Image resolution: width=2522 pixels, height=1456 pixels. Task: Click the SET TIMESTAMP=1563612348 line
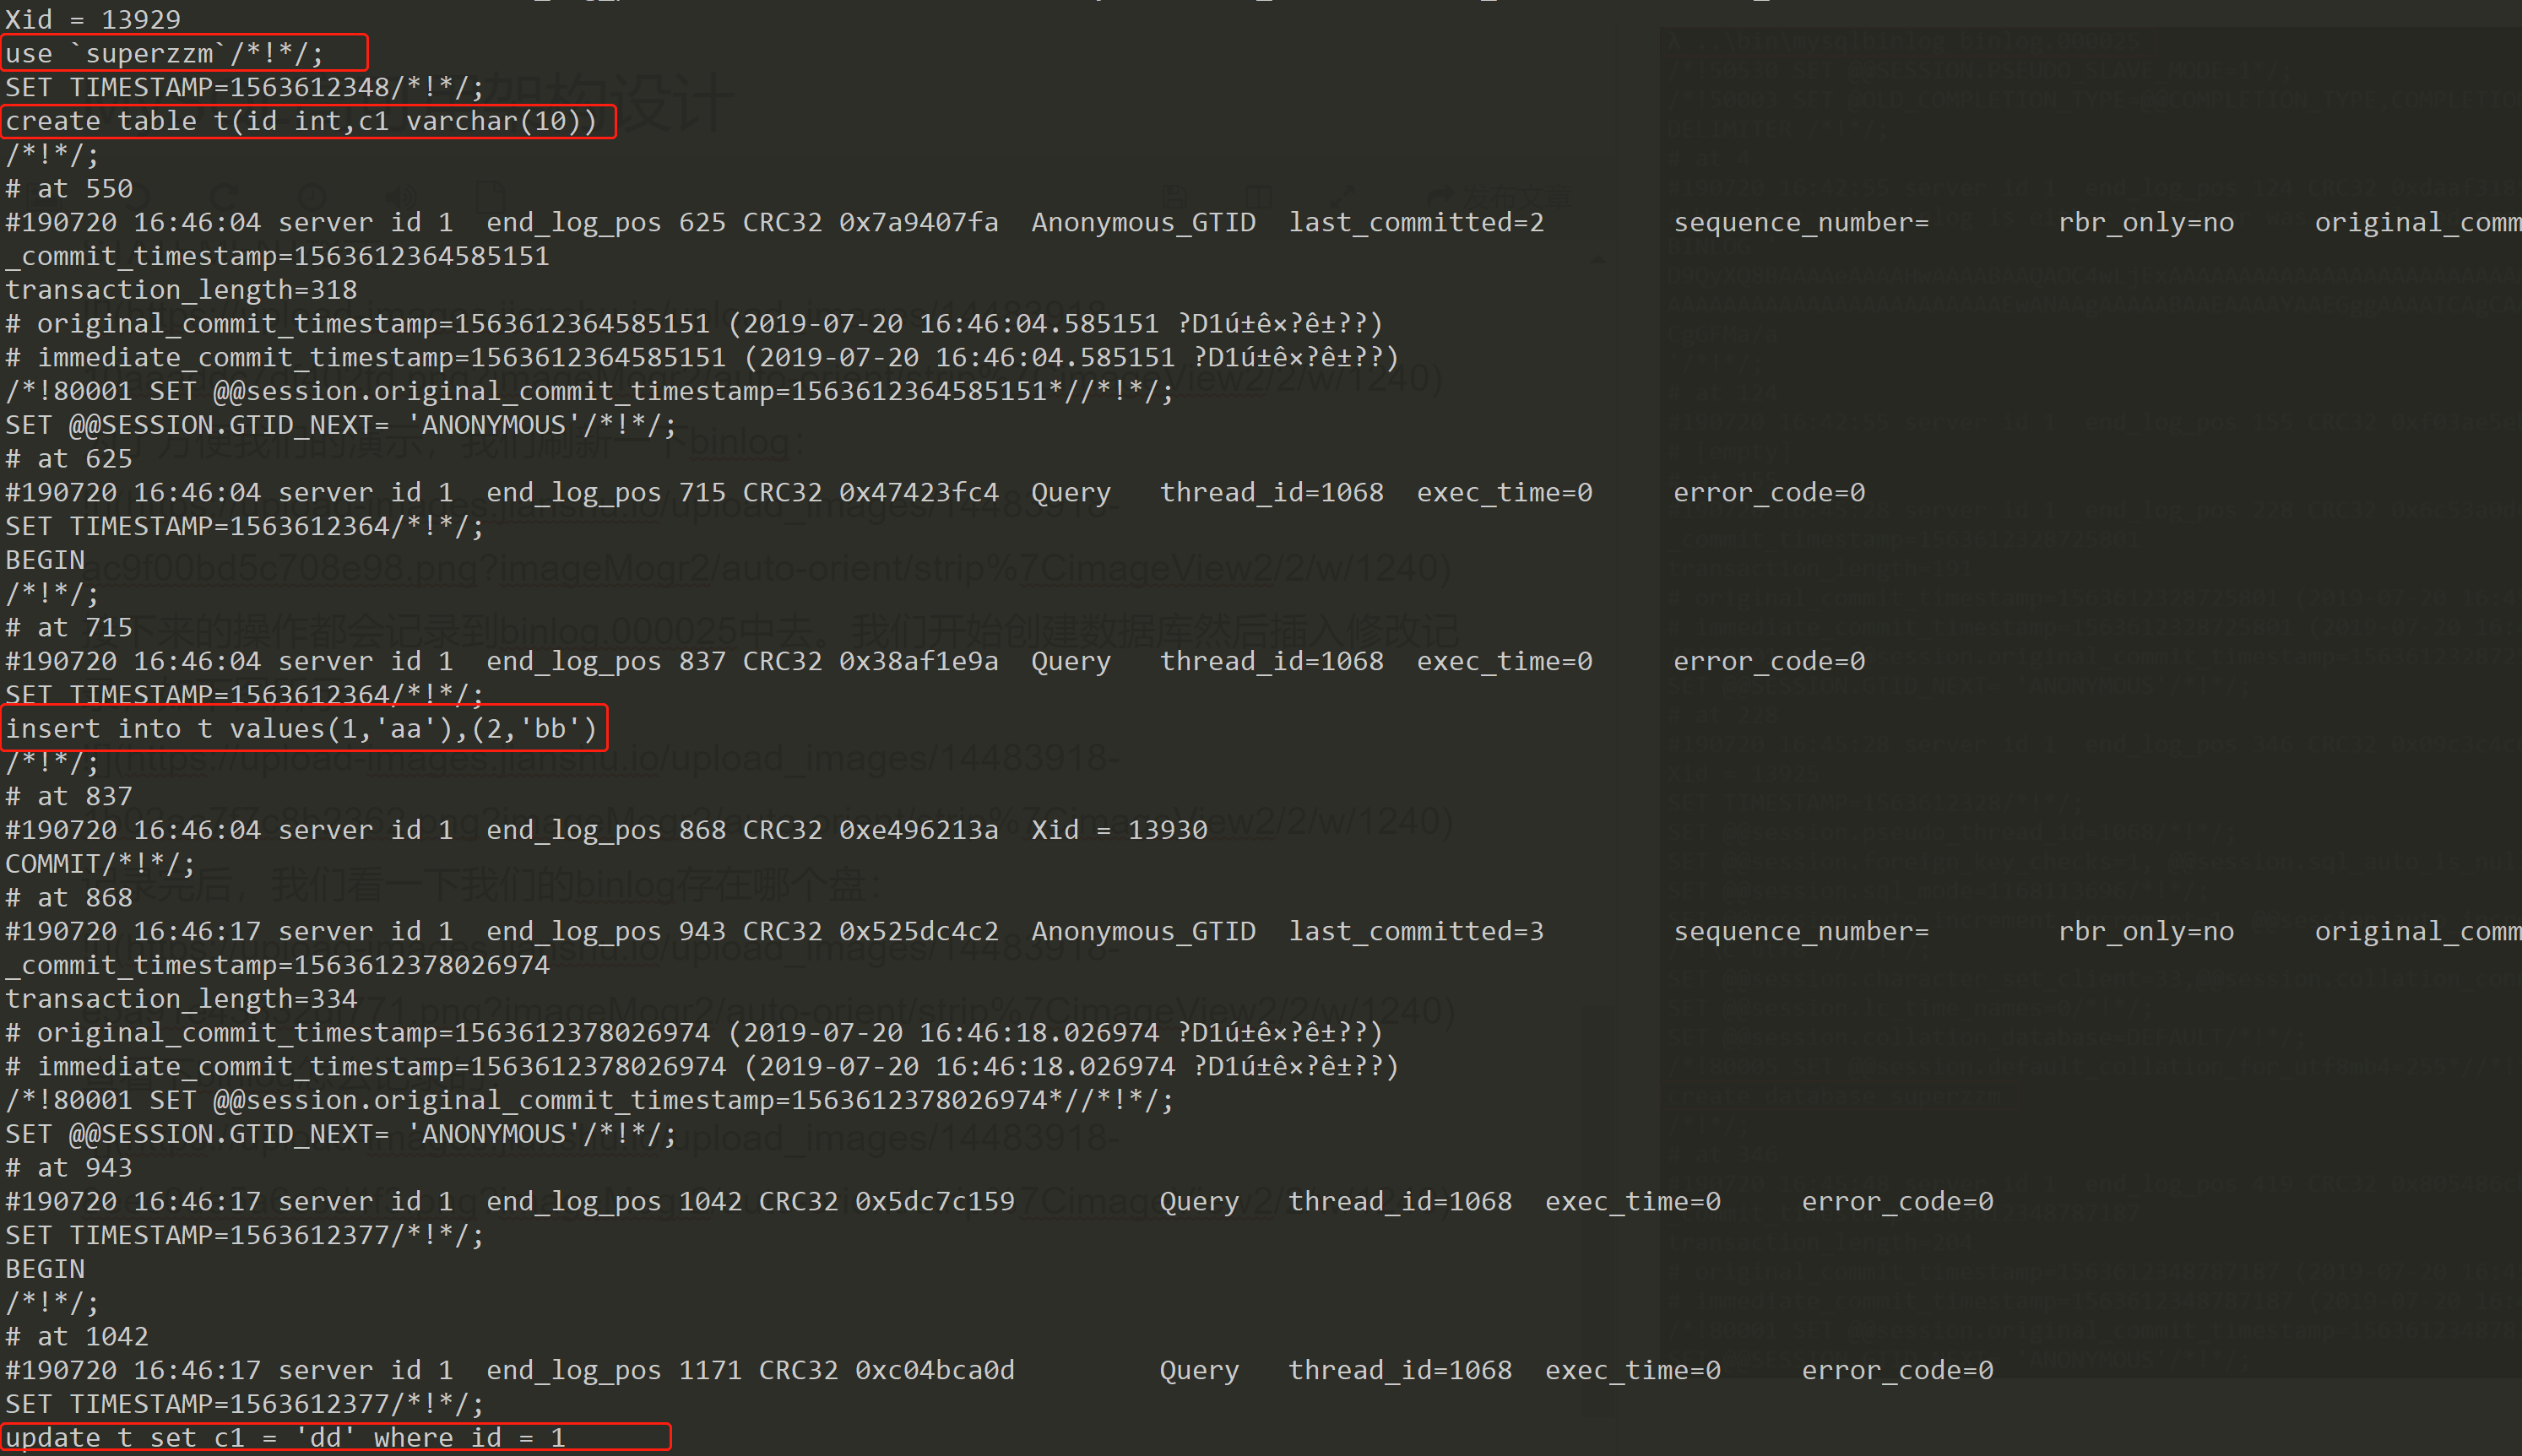tap(244, 87)
